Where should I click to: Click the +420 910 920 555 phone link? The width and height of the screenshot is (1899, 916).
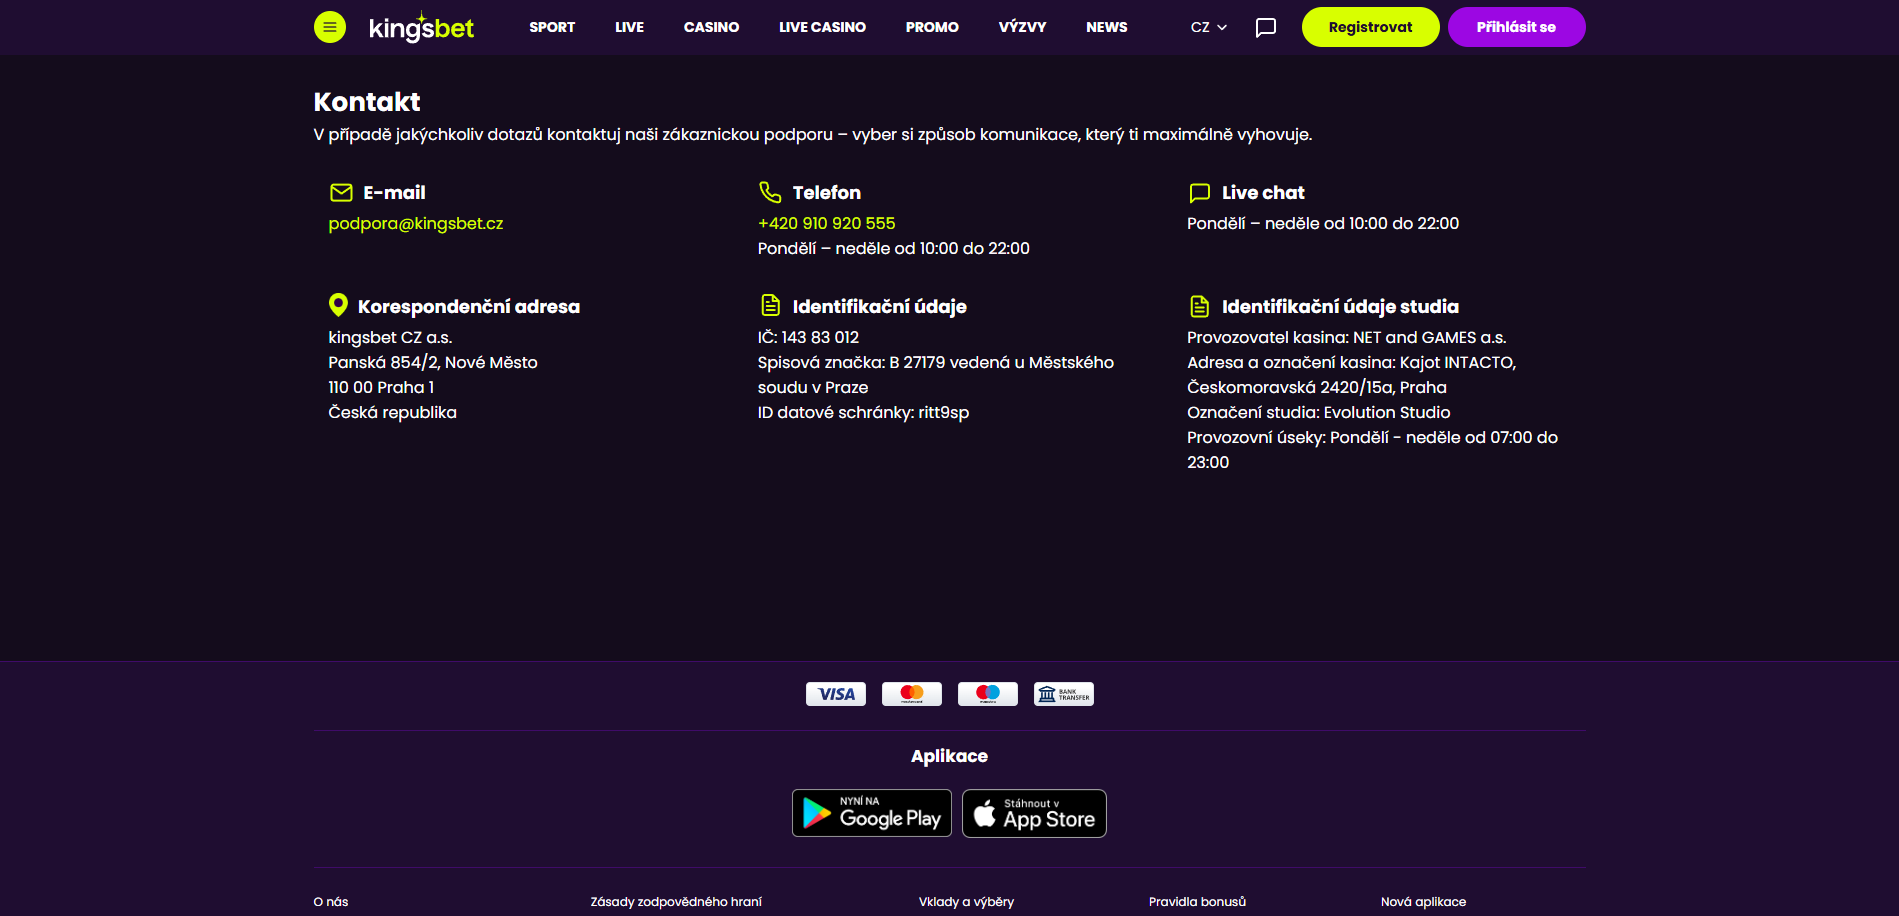tap(826, 223)
